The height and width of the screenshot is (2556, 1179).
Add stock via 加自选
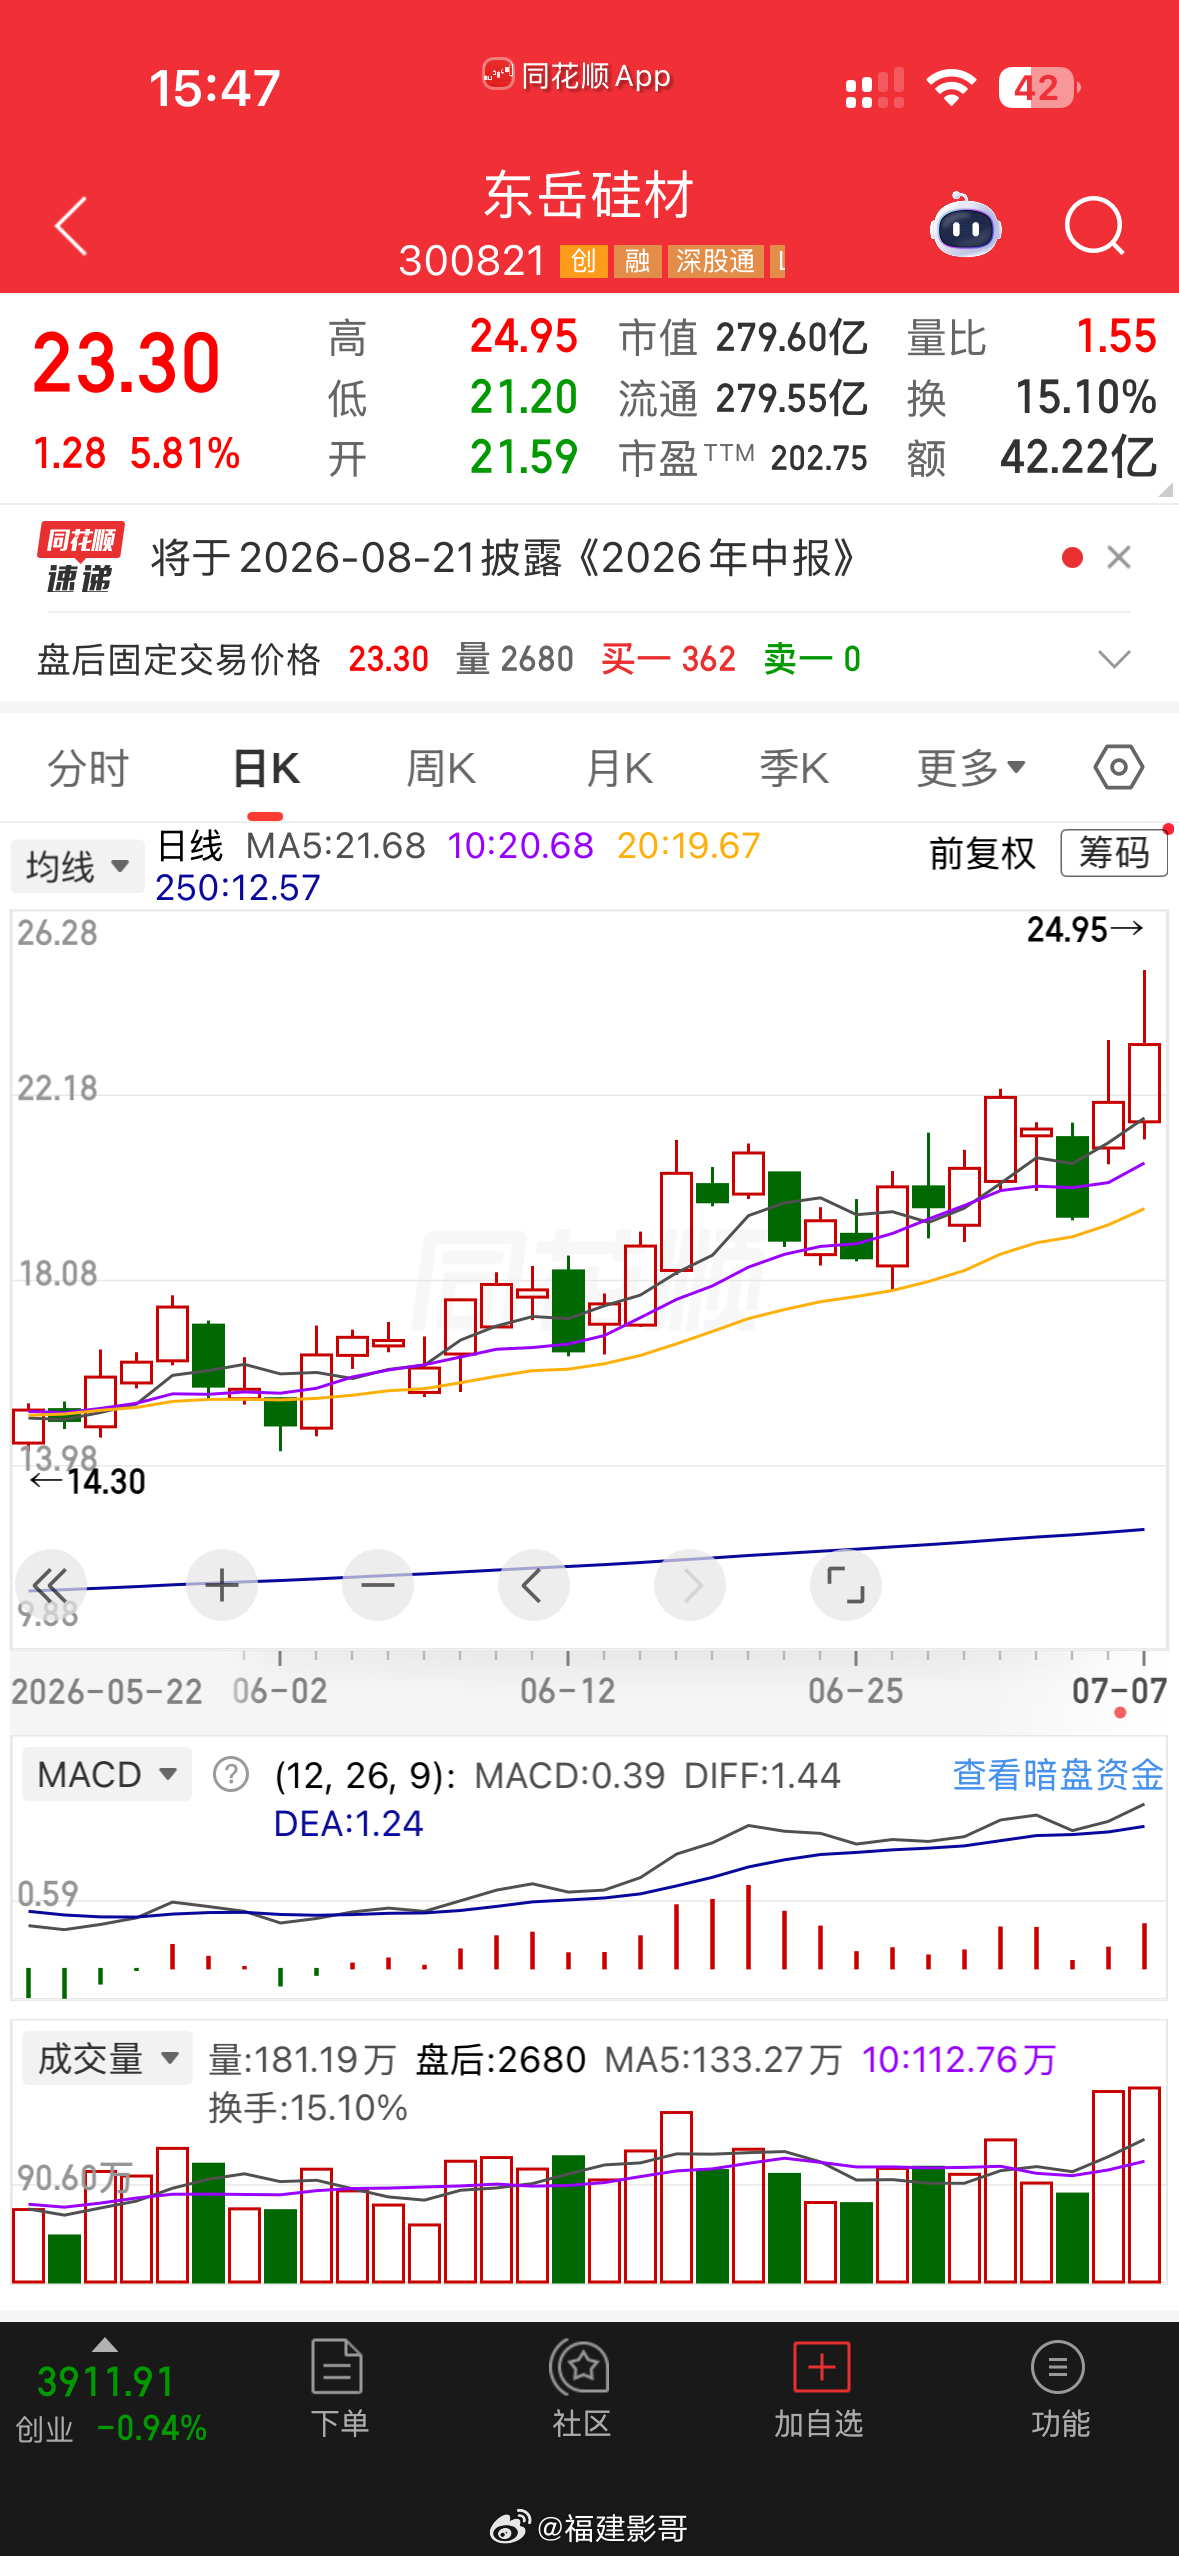820,2391
